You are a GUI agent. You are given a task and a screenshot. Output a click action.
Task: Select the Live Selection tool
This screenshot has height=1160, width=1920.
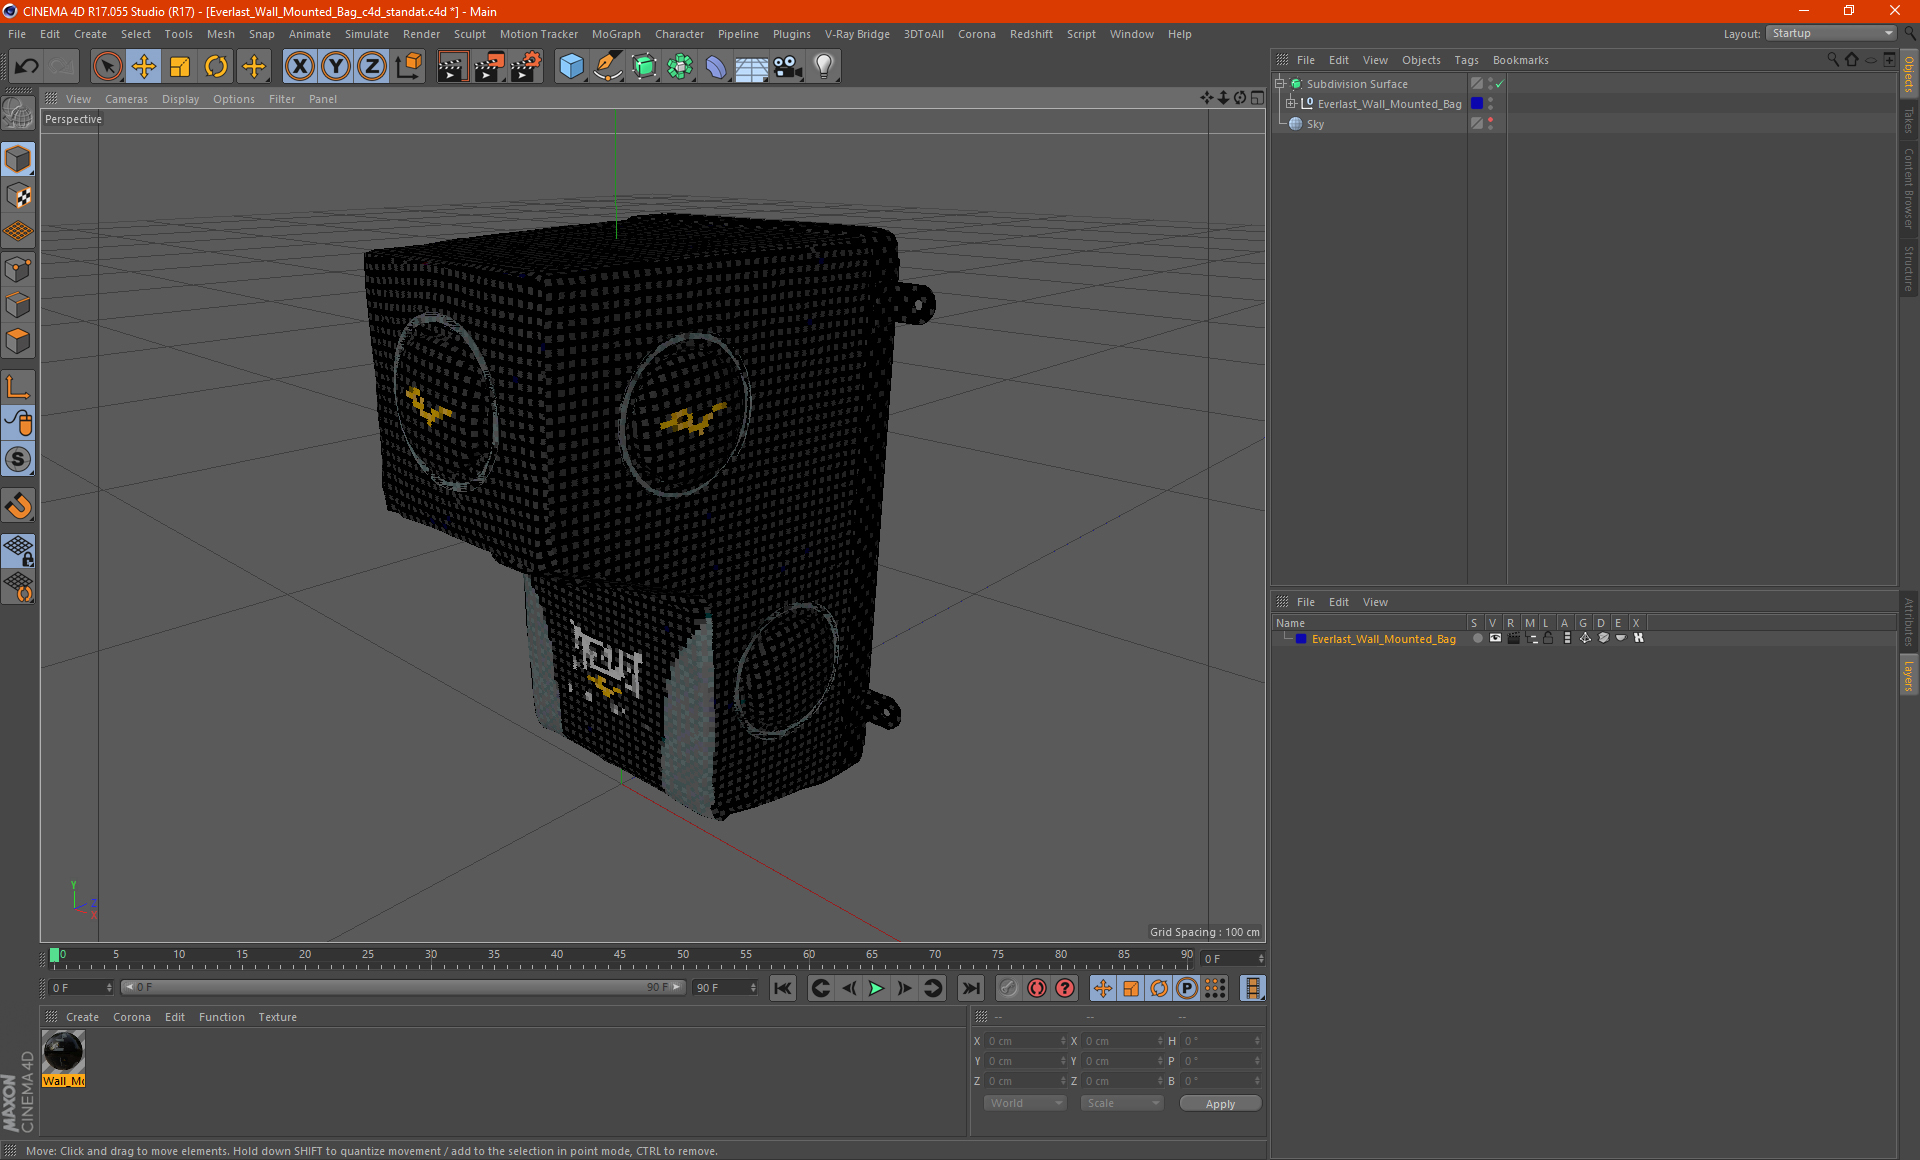(107, 67)
